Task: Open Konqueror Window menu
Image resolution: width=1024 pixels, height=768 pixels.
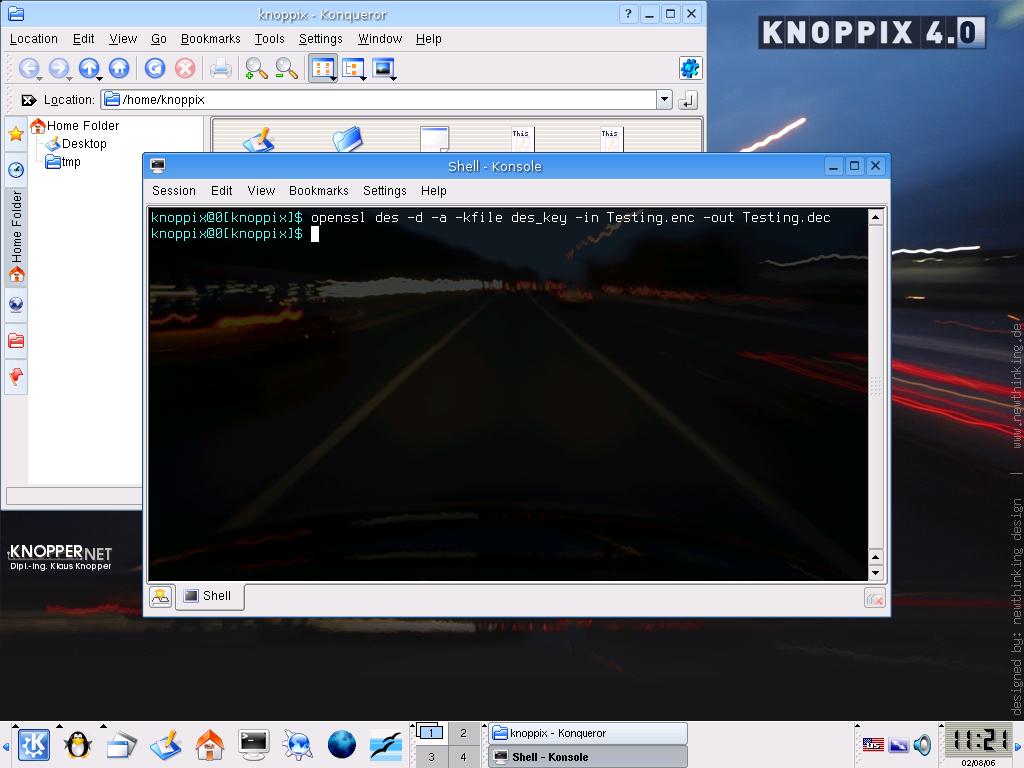Action: tap(379, 39)
